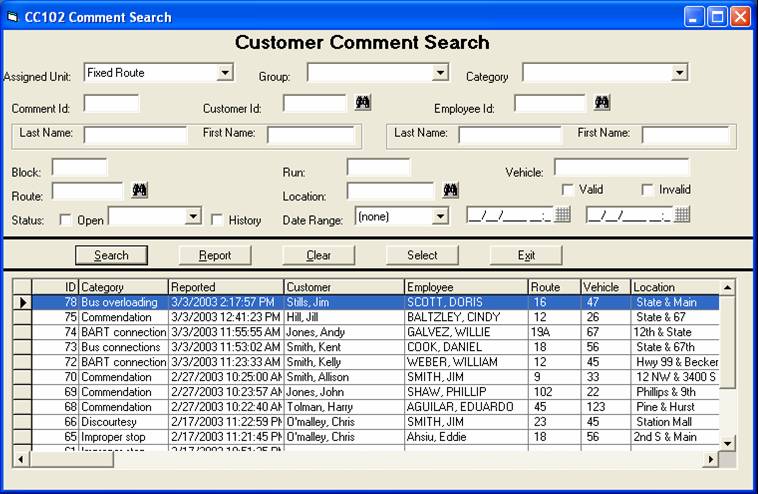
Task: Click the Category column header
Action: click(x=121, y=287)
